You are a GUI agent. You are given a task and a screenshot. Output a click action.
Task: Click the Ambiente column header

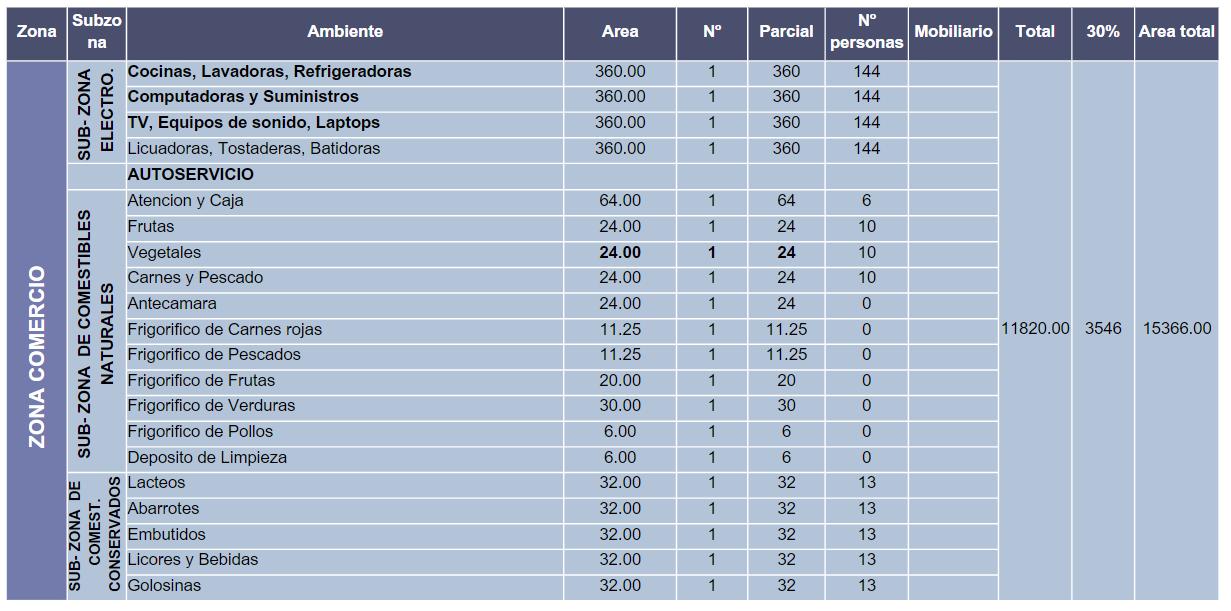345,32
